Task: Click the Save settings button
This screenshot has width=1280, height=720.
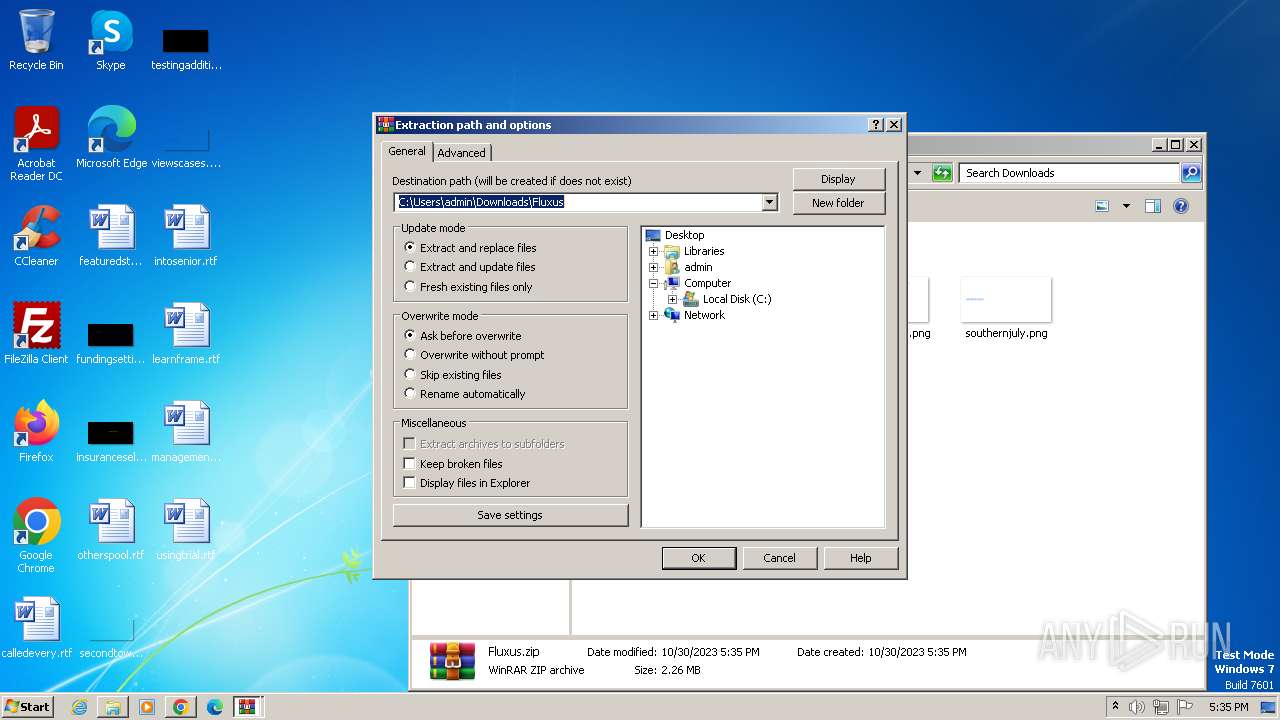Action: (510, 515)
